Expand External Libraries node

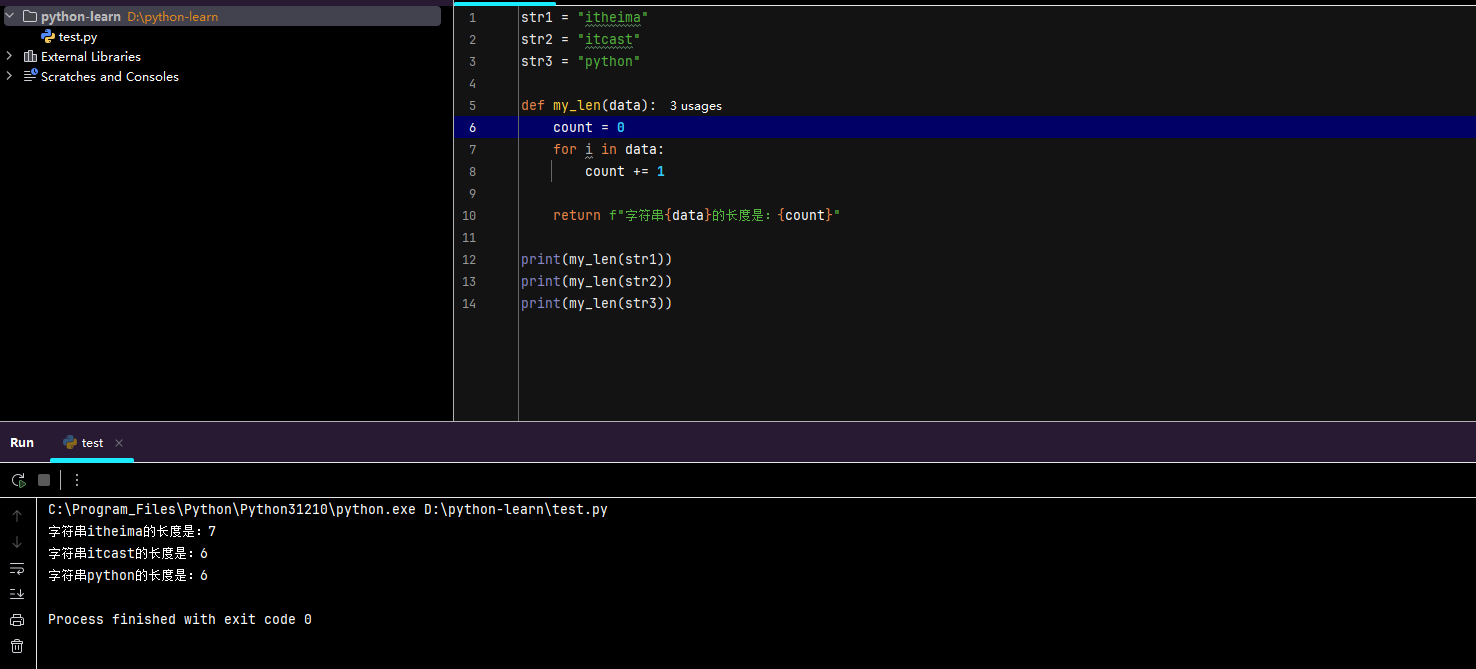click(9, 56)
